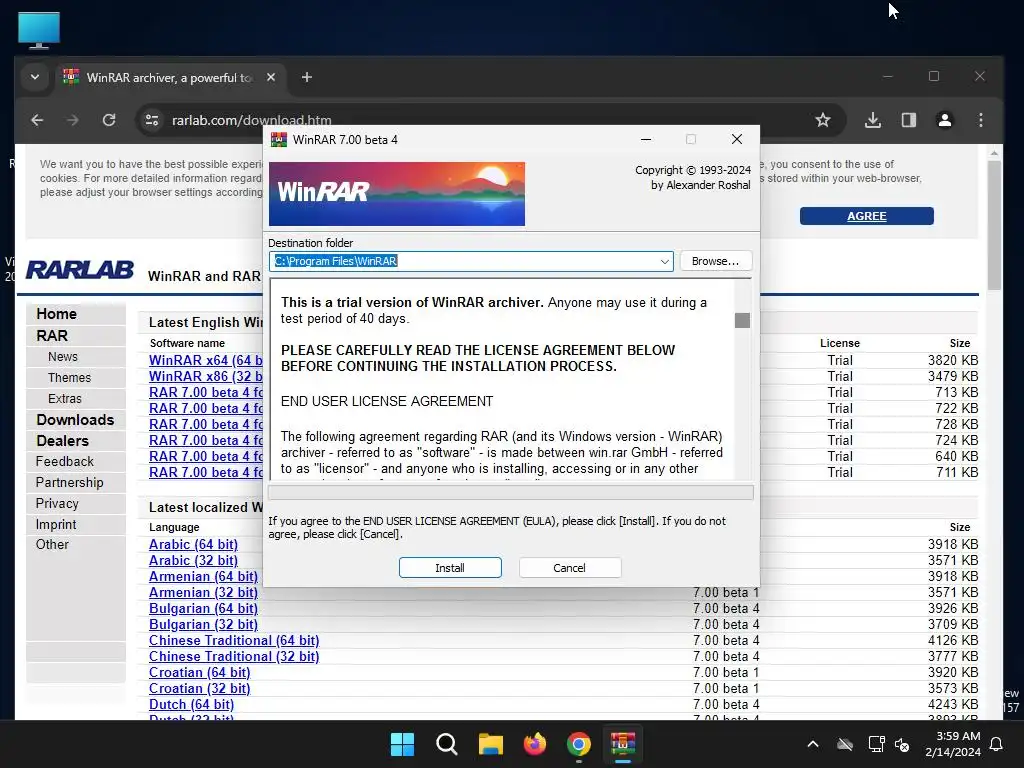Image resolution: width=1024 pixels, height=768 pixels.
Task: Open a new Chrome tab
Action: coord(307,77)
